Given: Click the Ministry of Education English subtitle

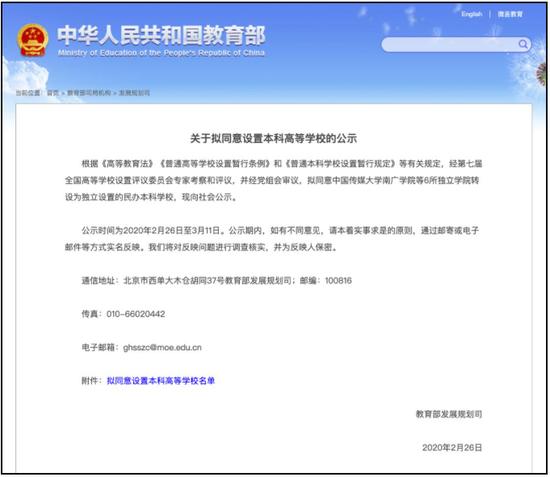Looking at the screenshot, I should pos(161,53).
